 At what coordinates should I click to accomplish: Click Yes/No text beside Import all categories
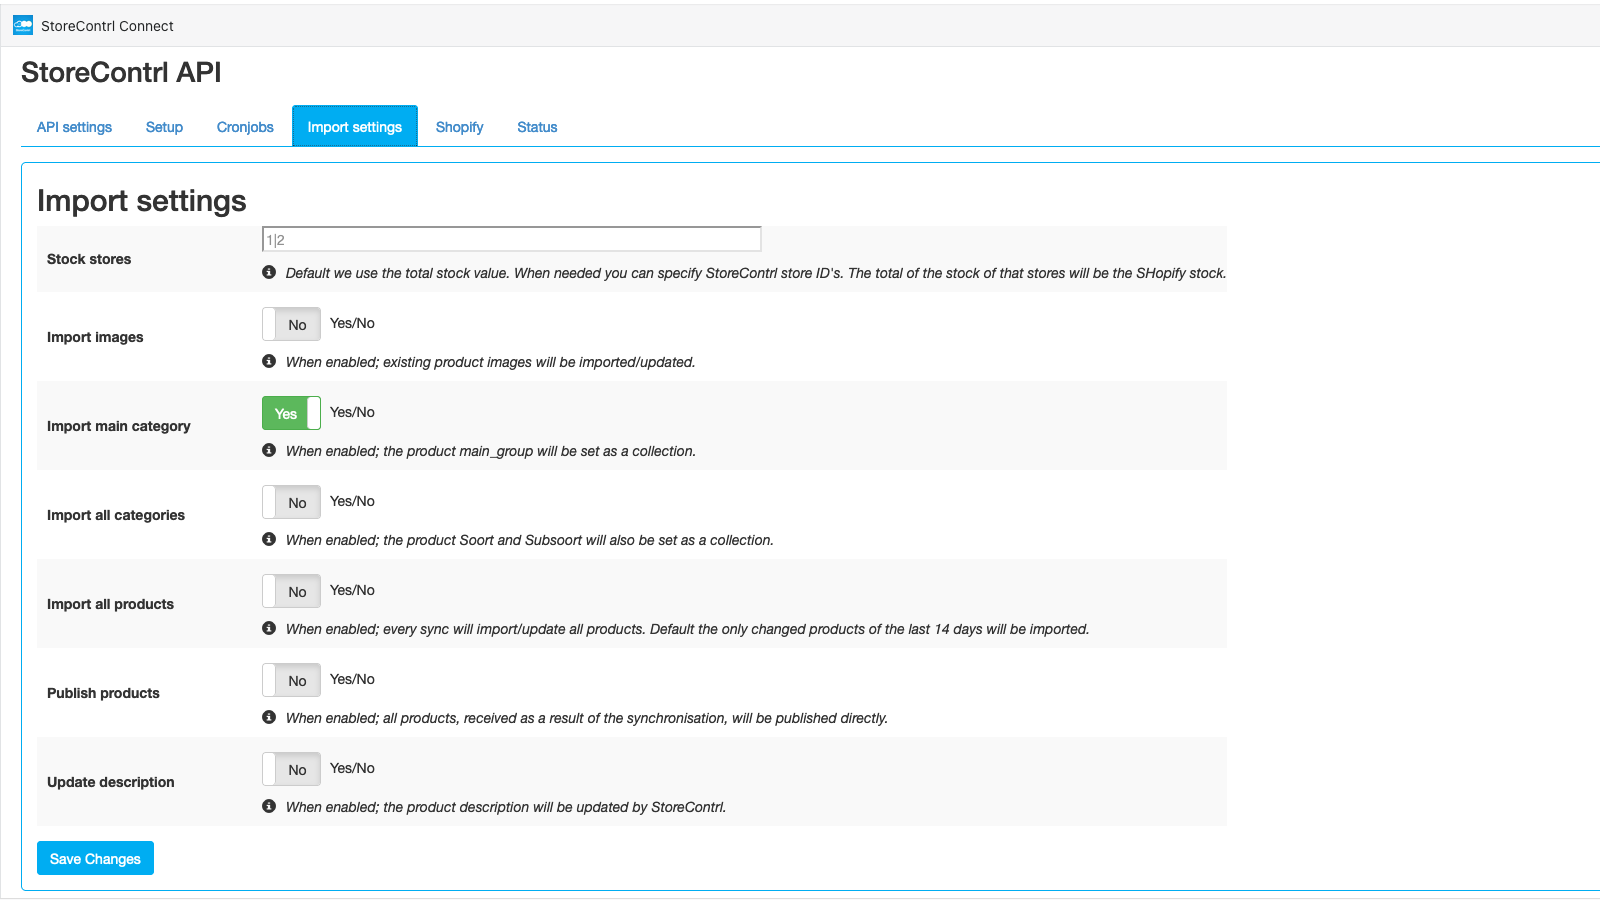tap(352, 501)
